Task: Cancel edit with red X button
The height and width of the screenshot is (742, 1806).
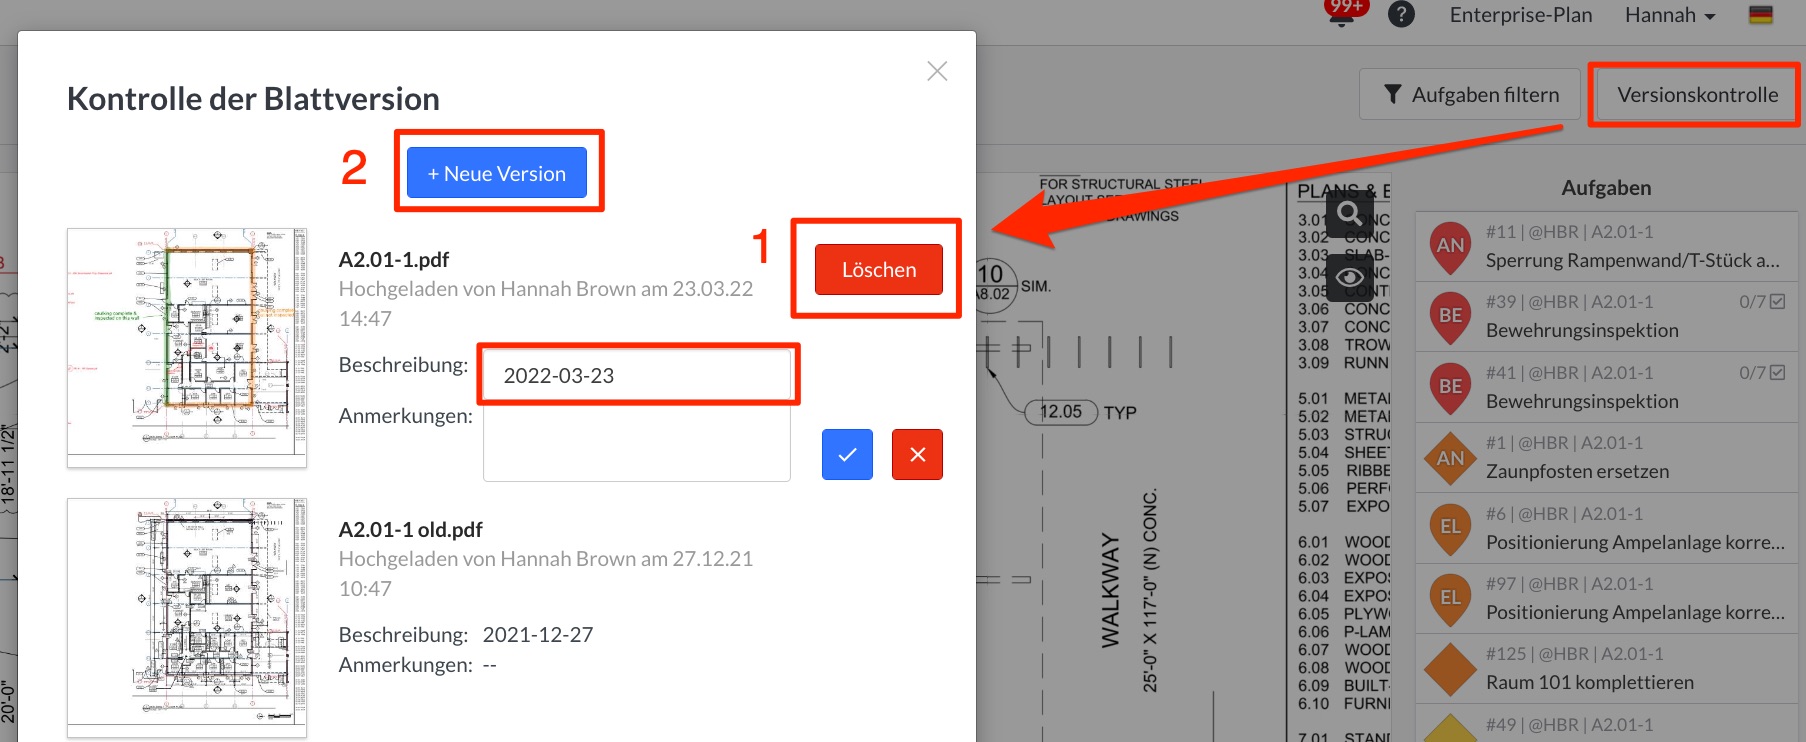Action: coord(917,455)
